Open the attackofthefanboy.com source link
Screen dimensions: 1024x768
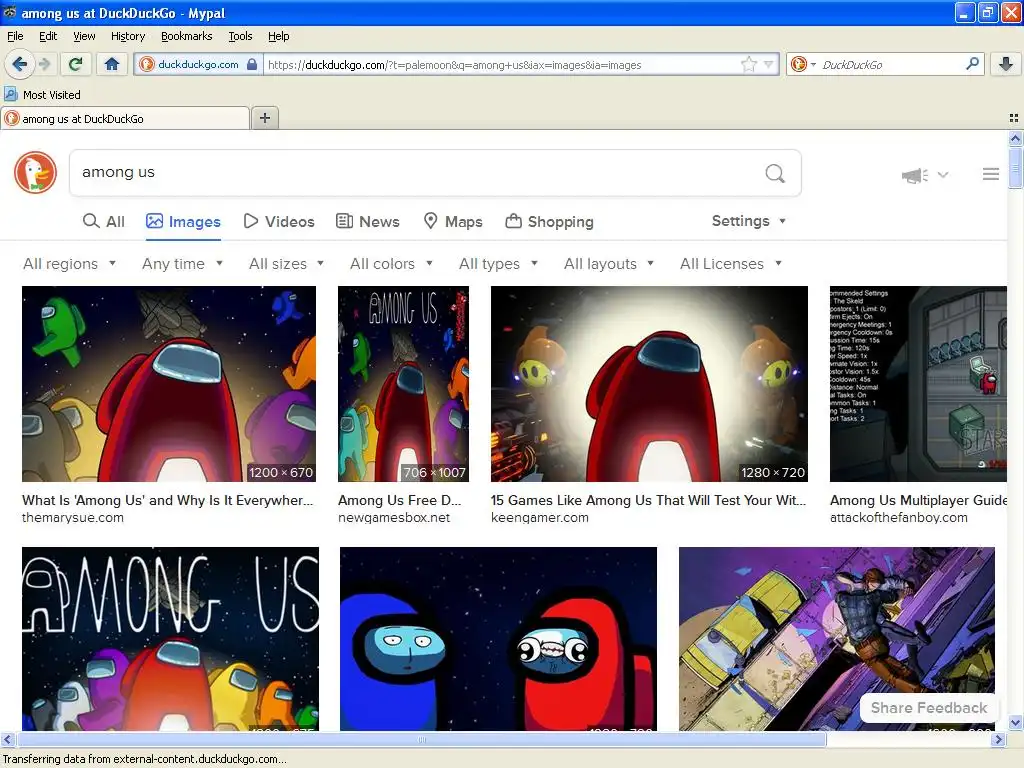[899, 518]
